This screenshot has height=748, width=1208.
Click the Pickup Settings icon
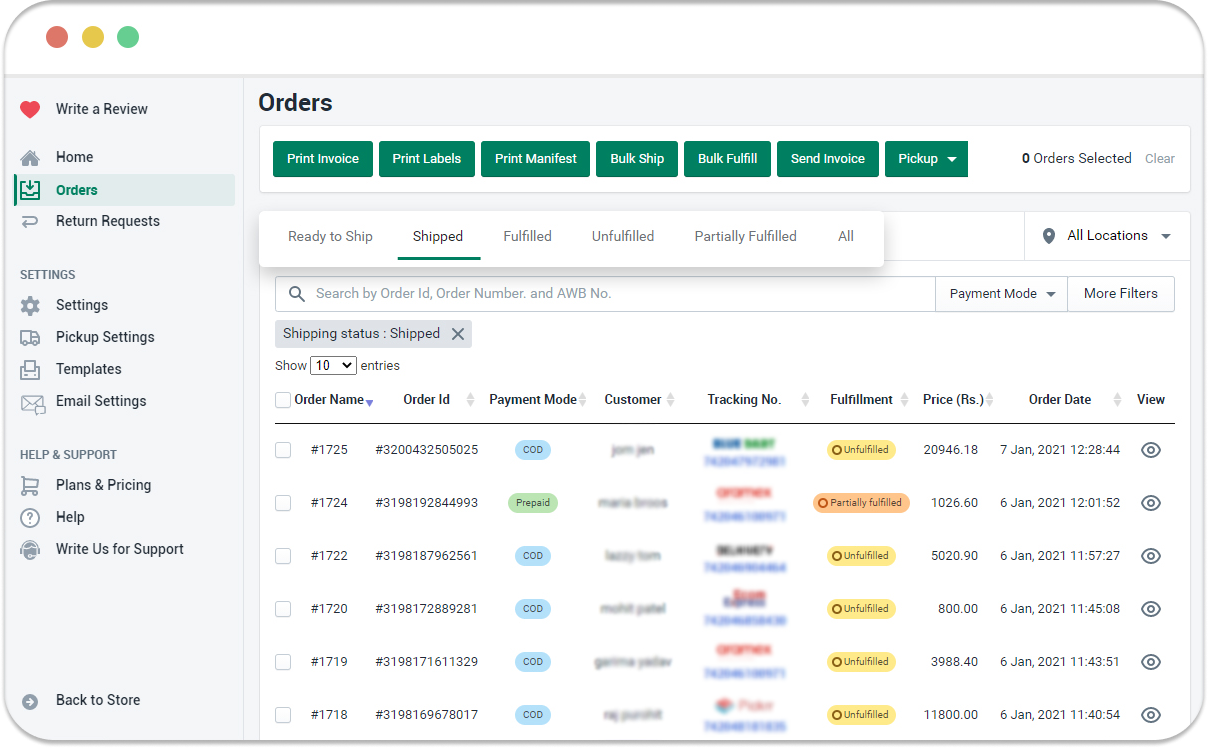pyautogui.click(x=32, y=337)
